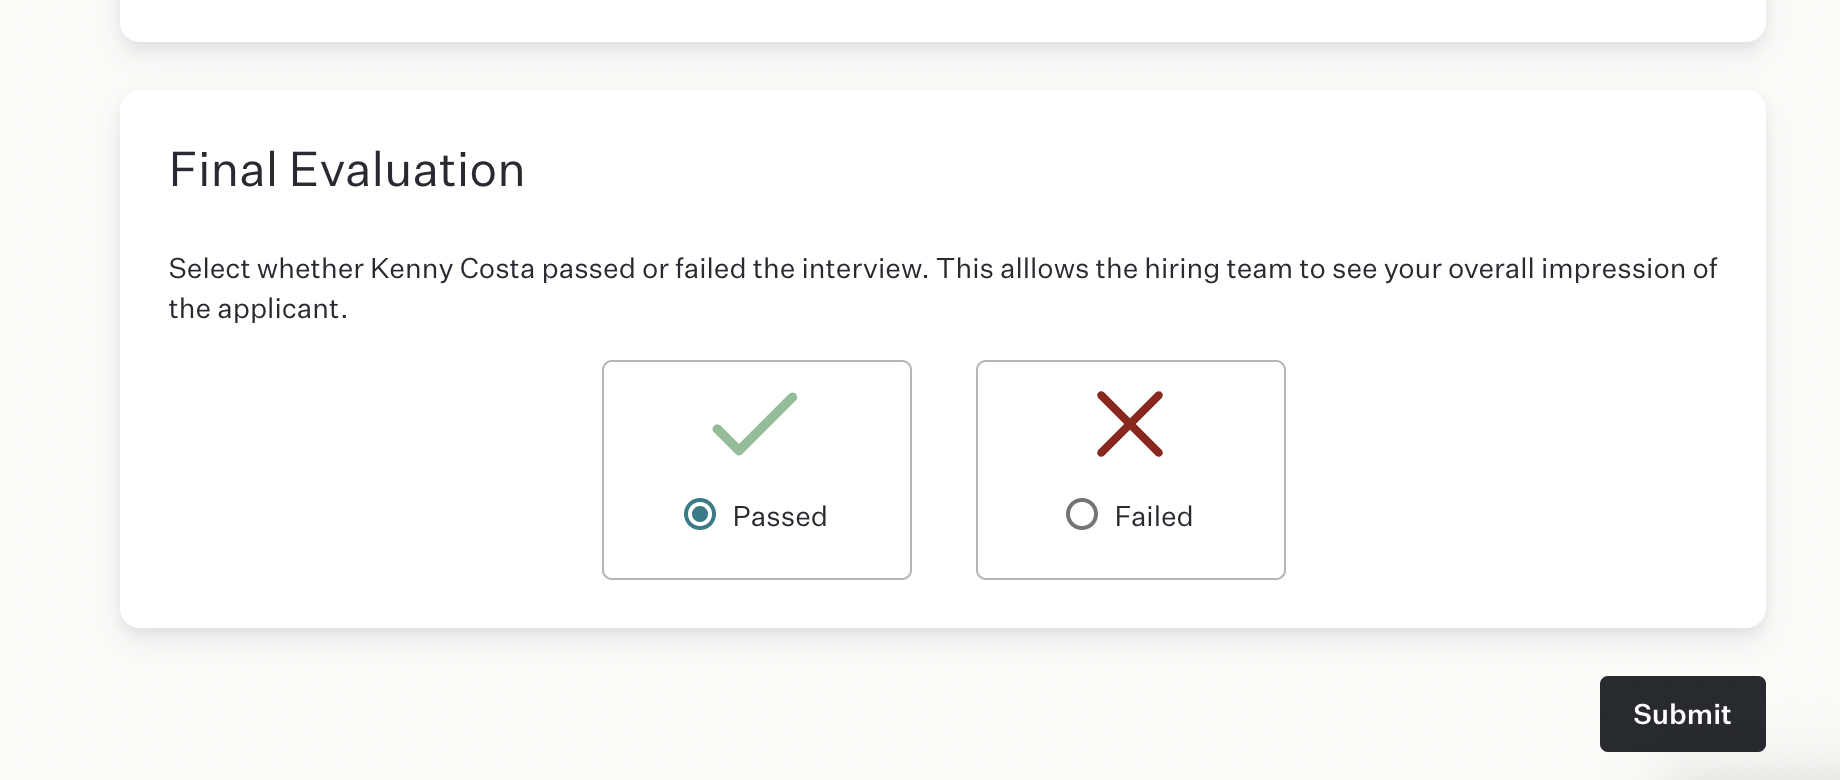Submit the final evaluation form

click(1683, 714)
